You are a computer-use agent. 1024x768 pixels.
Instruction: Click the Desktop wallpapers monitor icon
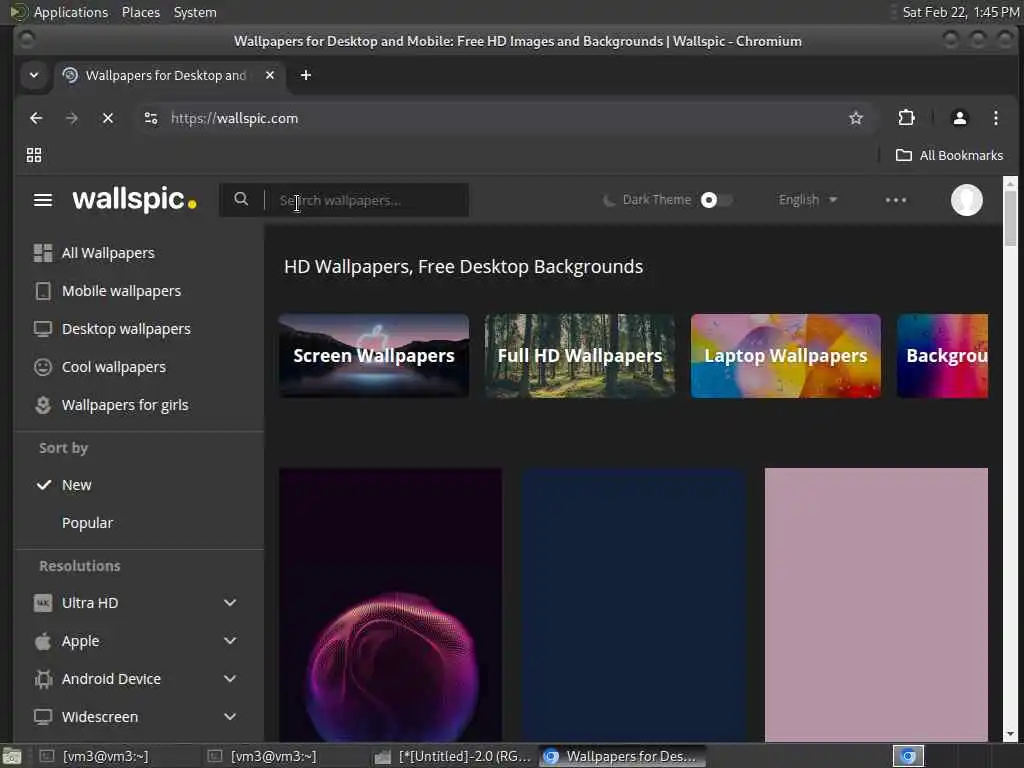pos(43,328)
